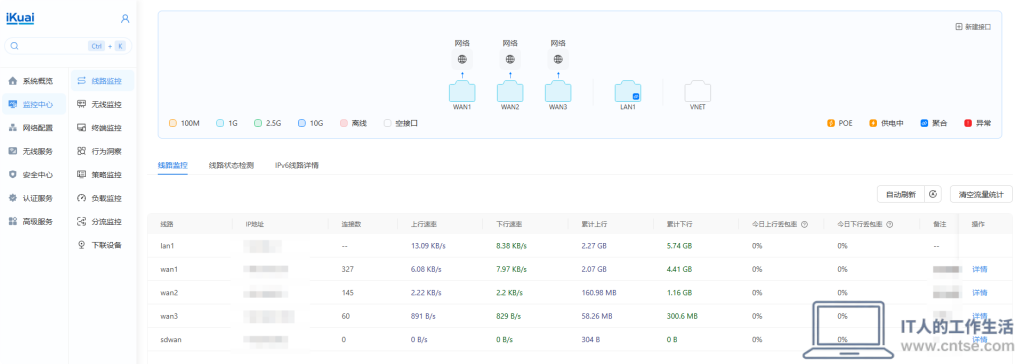
Task: Click the search magnifier icon
Action: (x=14, y=46)
